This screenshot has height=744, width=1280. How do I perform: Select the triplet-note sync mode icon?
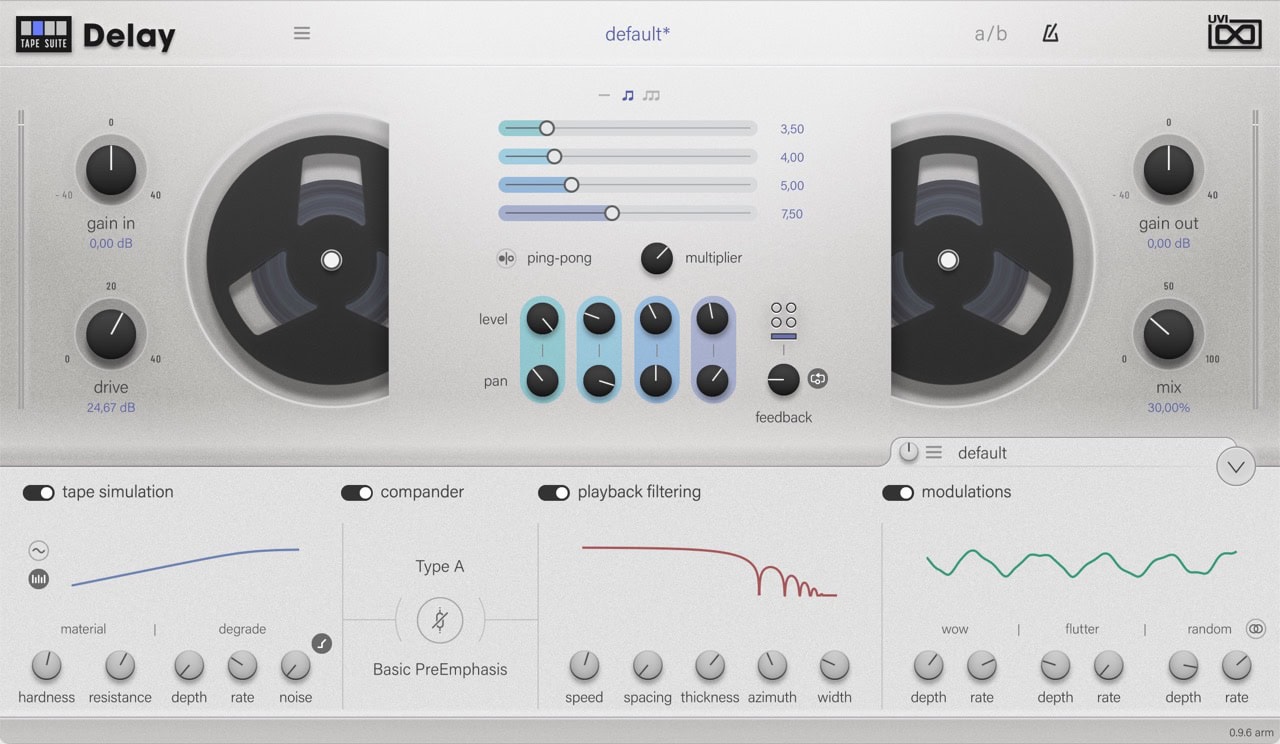pyautogui.click(x=652, y=96)
